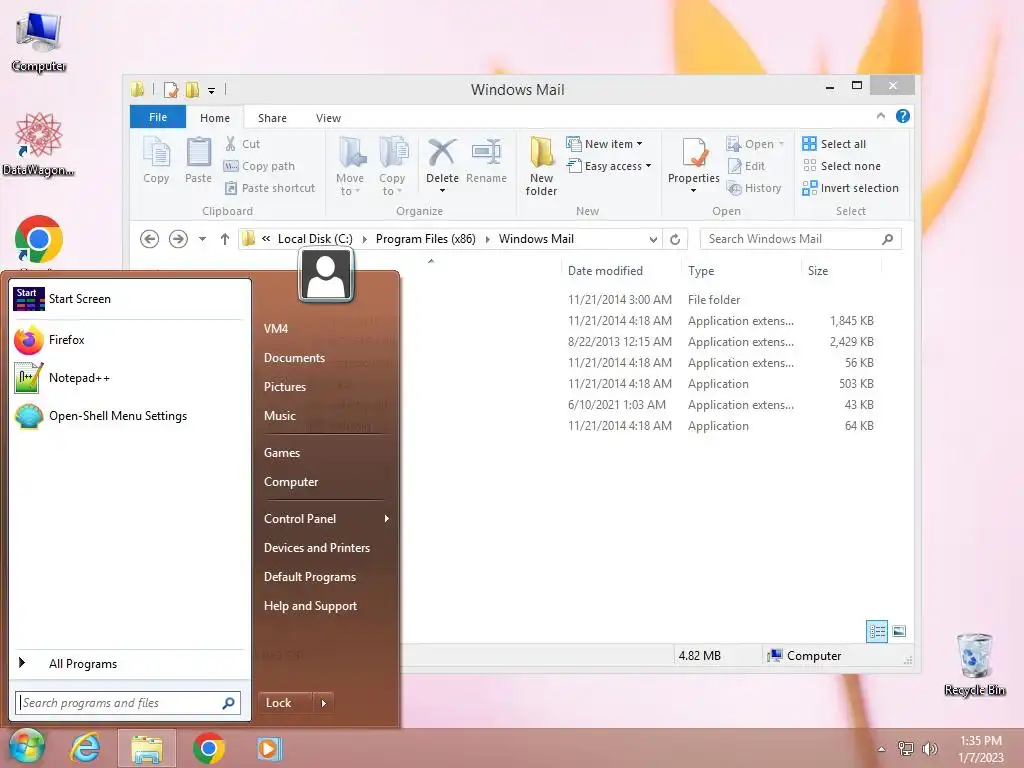Viewport: 1024px width, 768px height.
Task: Click Select none in ribbon
Action: (841, 166)
